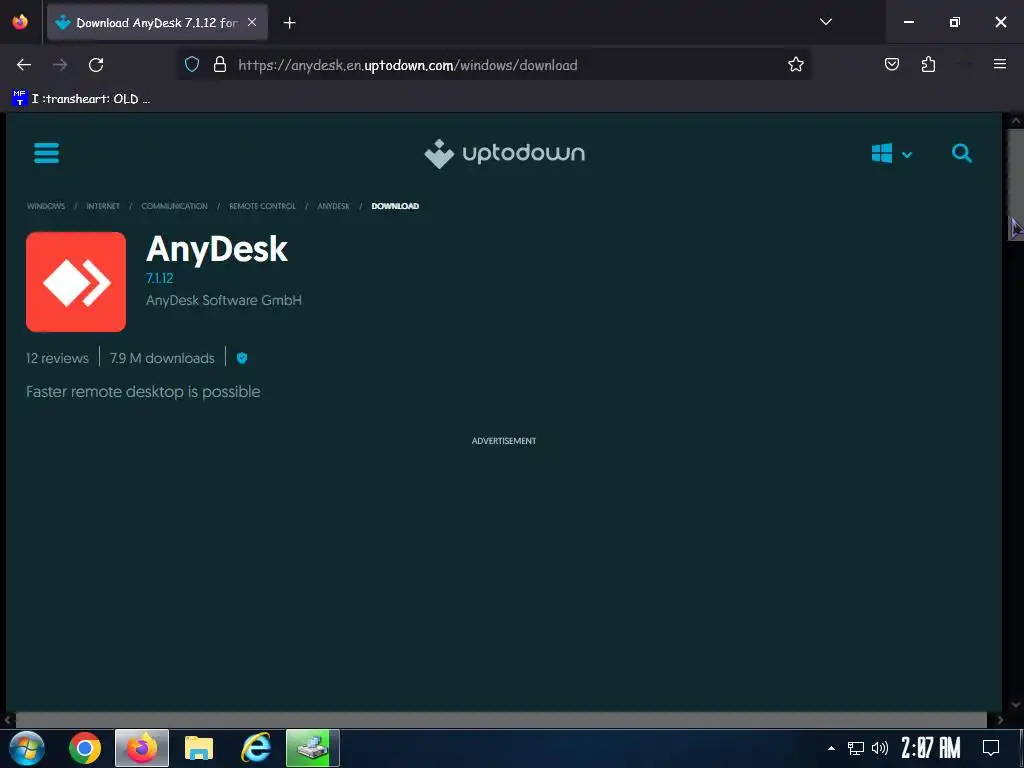
Task: Open the notification center icon
Action: [991, 748]
